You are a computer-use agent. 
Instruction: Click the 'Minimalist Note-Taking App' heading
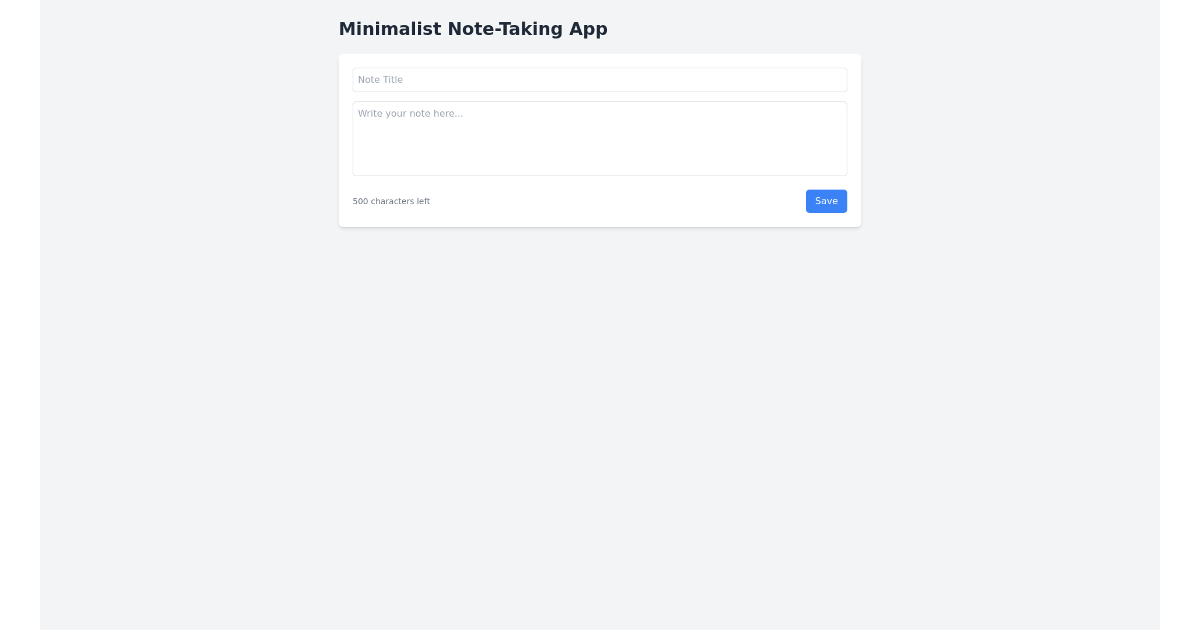(x=473, y=29)
